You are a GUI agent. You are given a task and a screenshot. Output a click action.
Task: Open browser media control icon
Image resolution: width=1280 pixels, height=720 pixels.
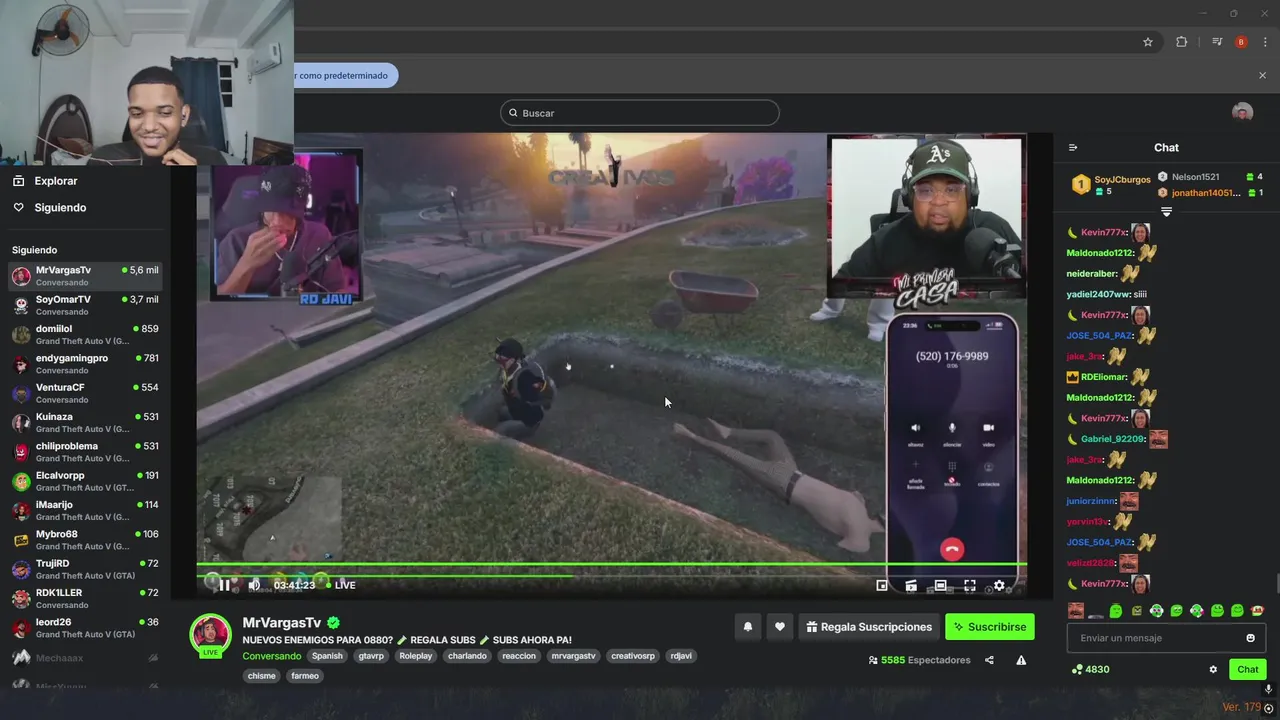point(1217,42)
